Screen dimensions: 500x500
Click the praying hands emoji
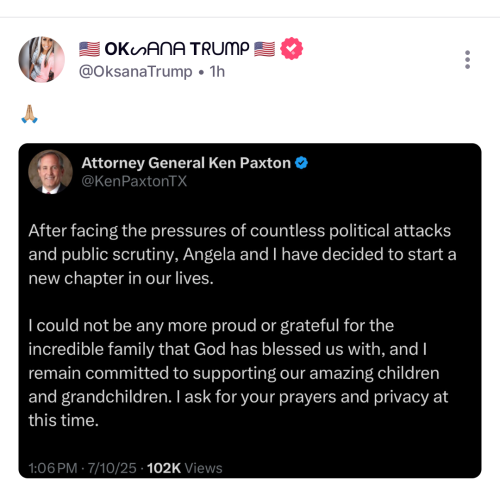tap(29, 114)
